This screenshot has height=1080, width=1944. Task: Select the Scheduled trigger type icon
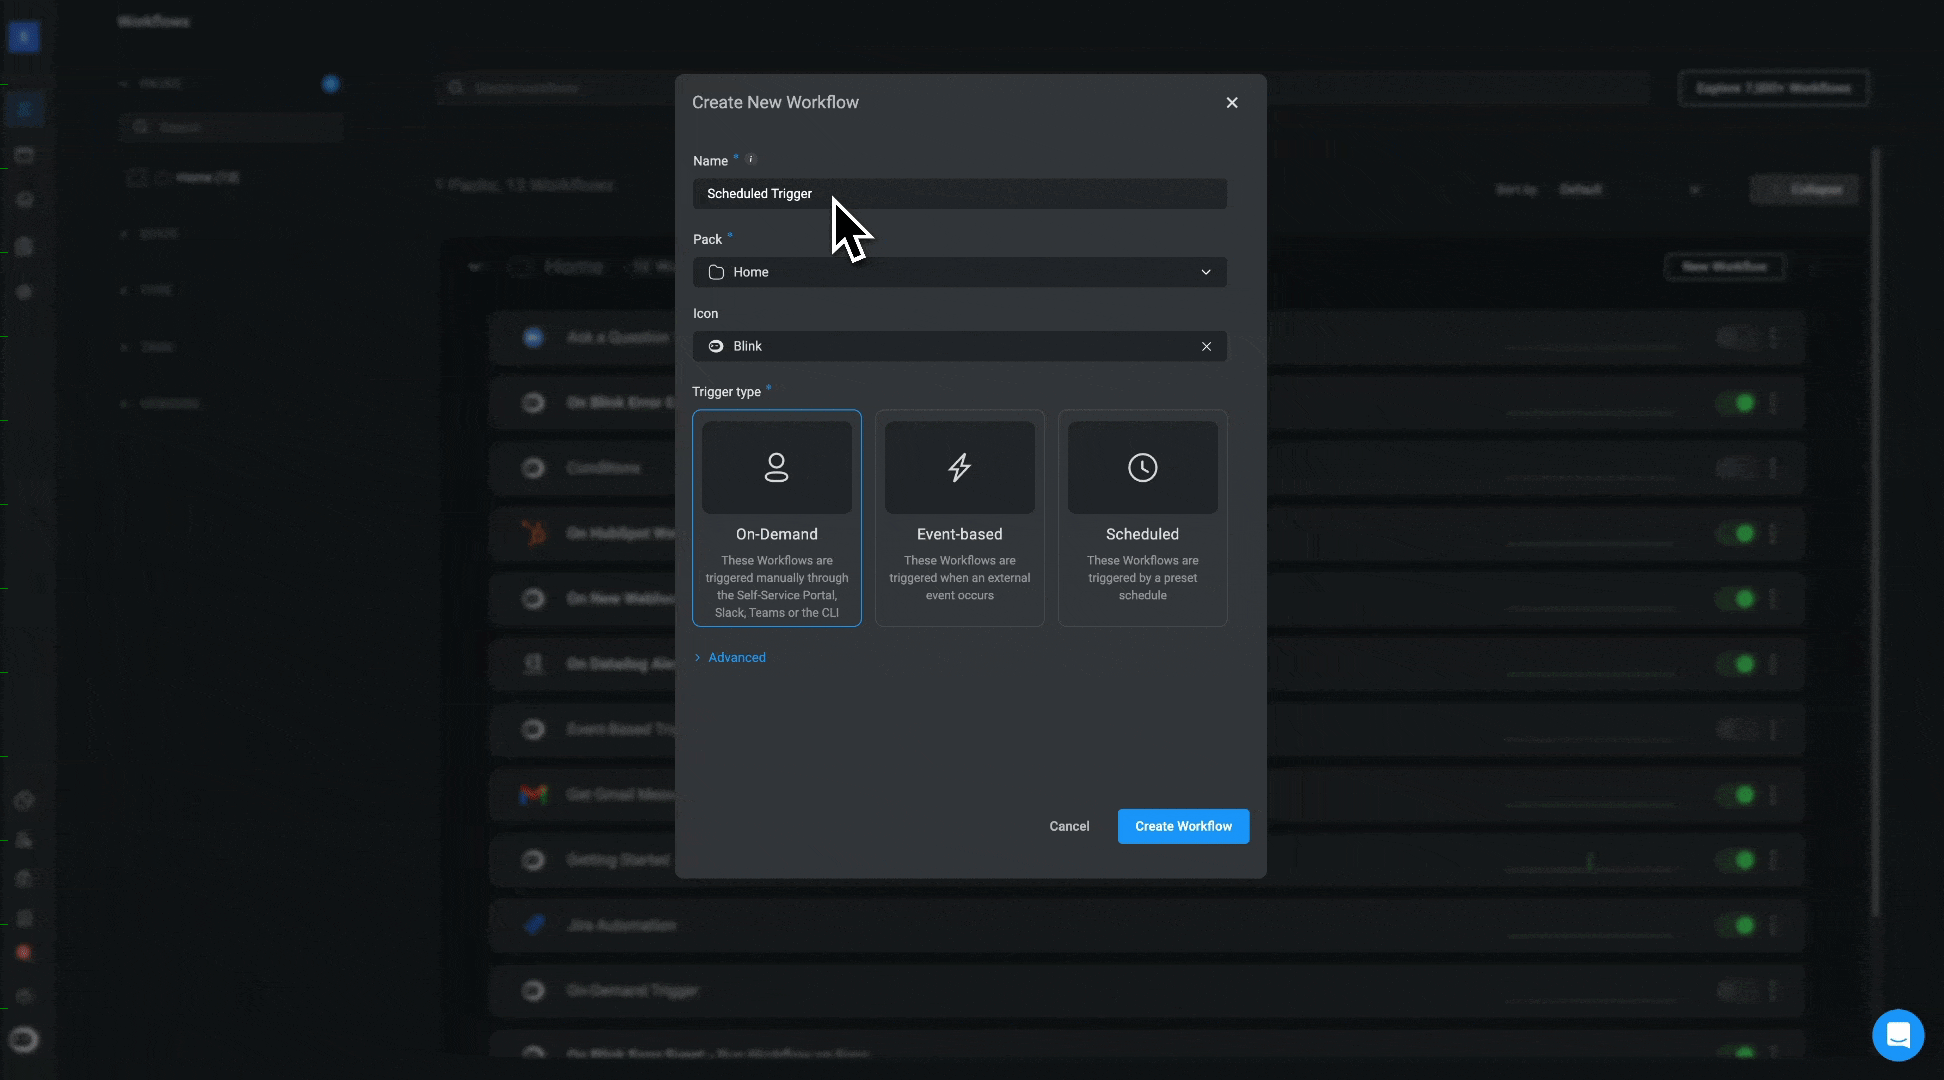[1142, 467]
